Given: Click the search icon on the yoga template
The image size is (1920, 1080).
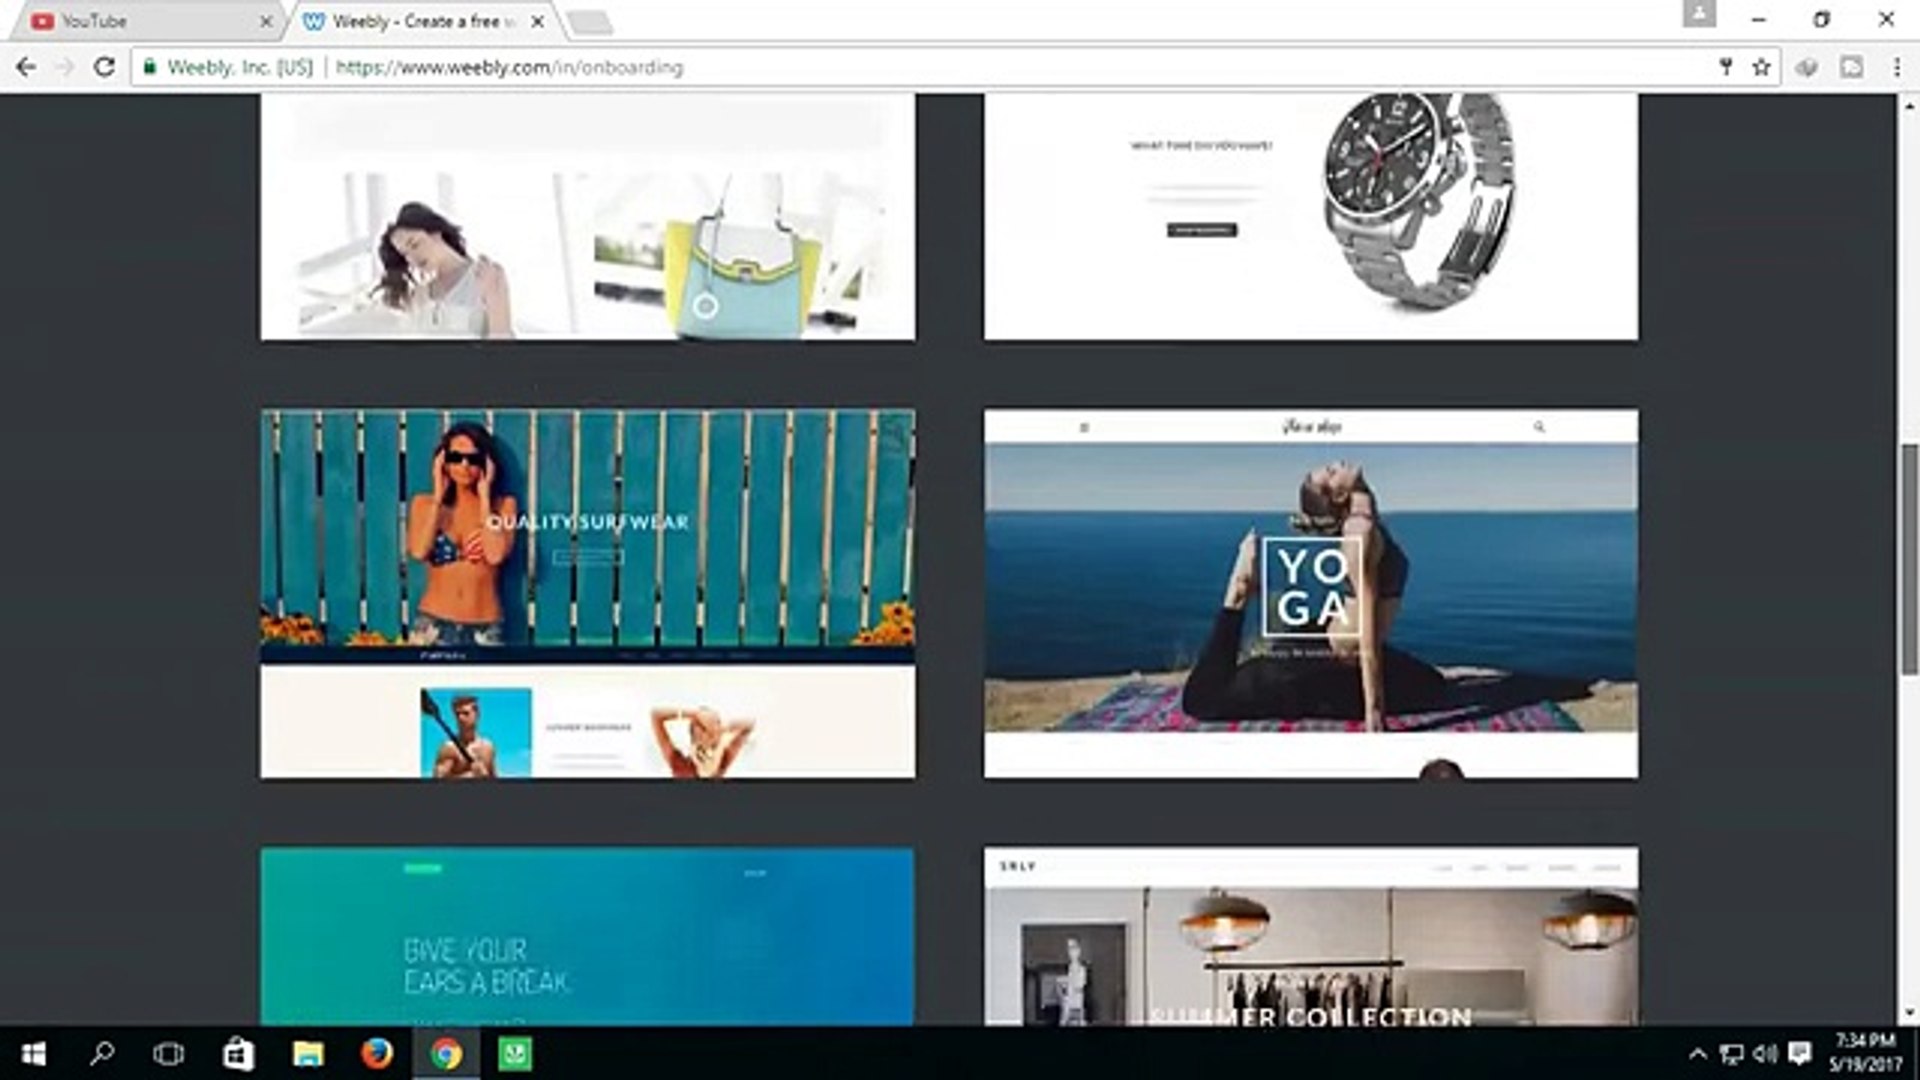Looking at the screenshot, I should point(1538,425).
